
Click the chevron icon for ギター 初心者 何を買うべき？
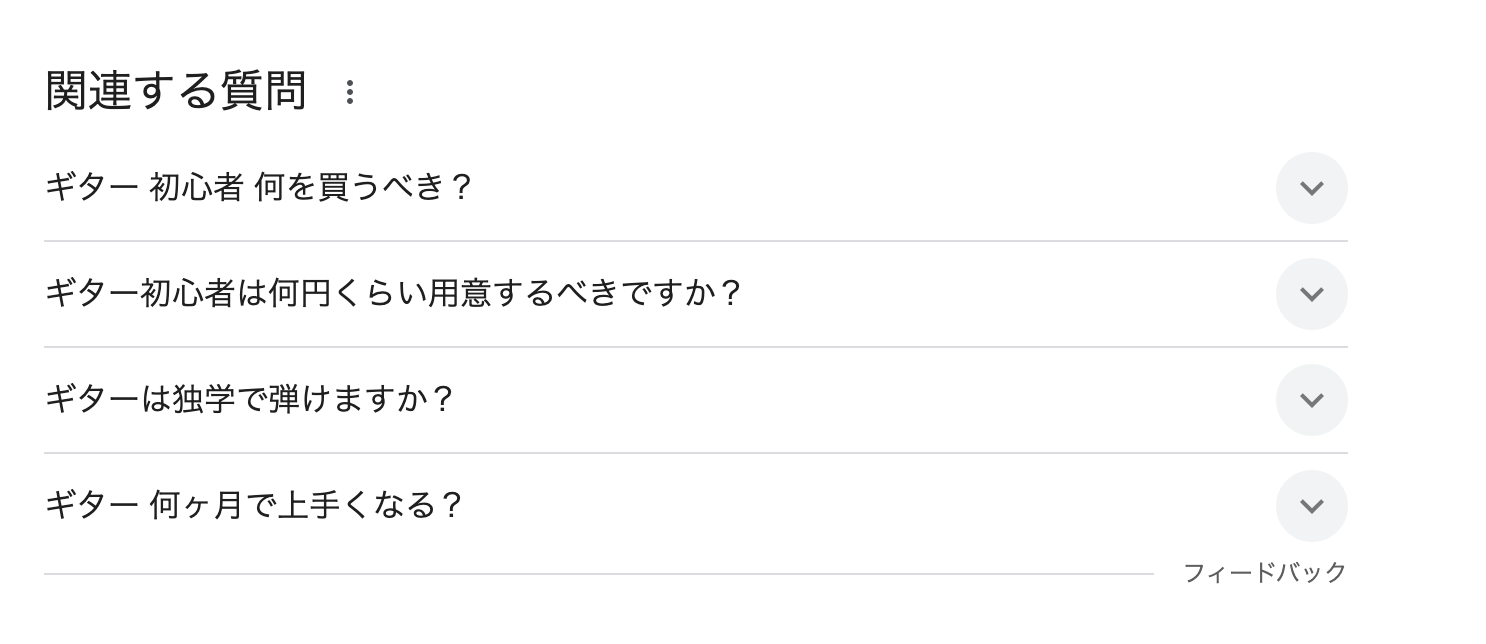tap(1311, 188)
